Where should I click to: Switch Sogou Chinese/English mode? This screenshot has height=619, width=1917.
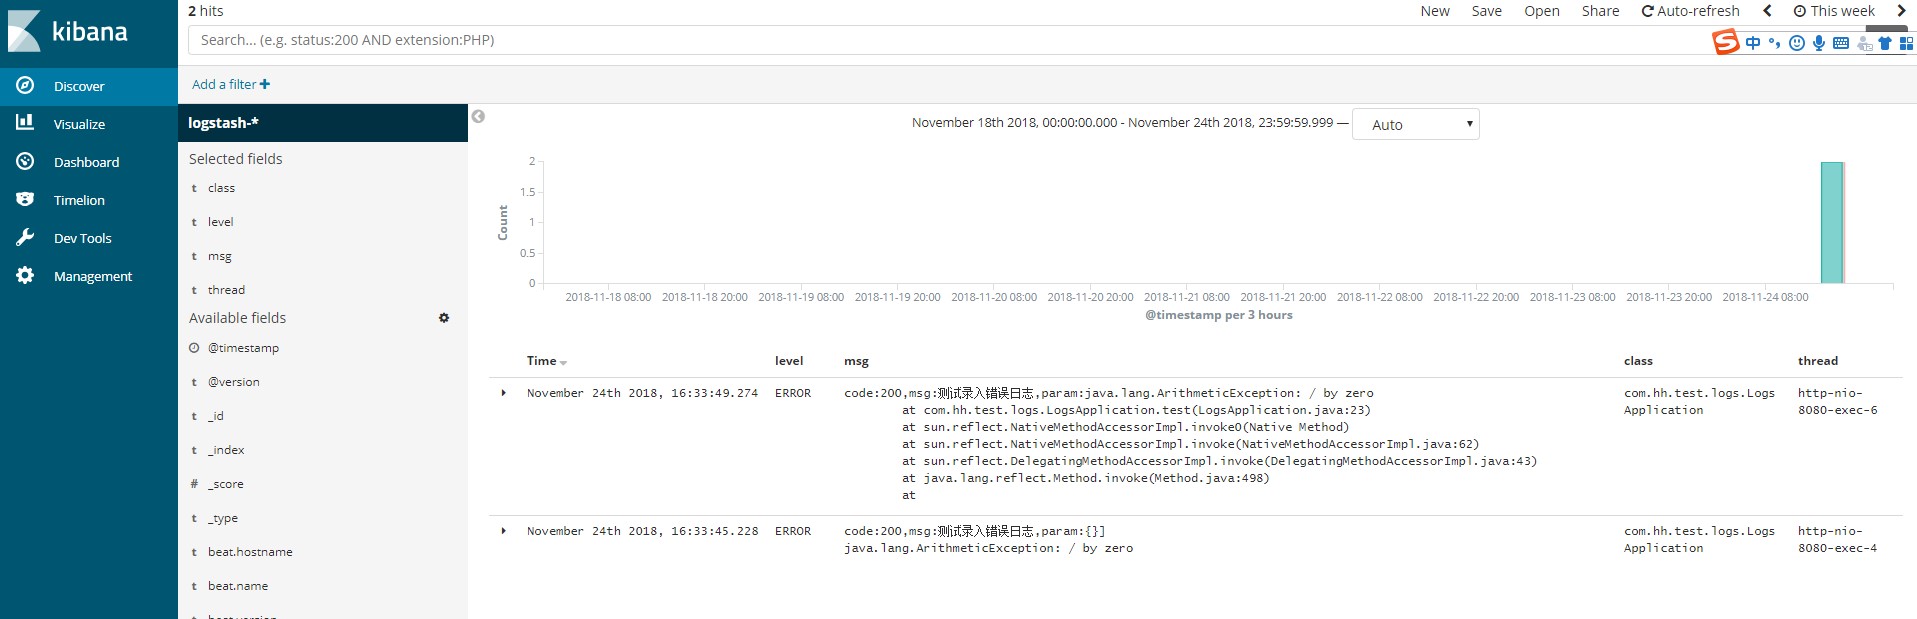[x=1753, y=43]
